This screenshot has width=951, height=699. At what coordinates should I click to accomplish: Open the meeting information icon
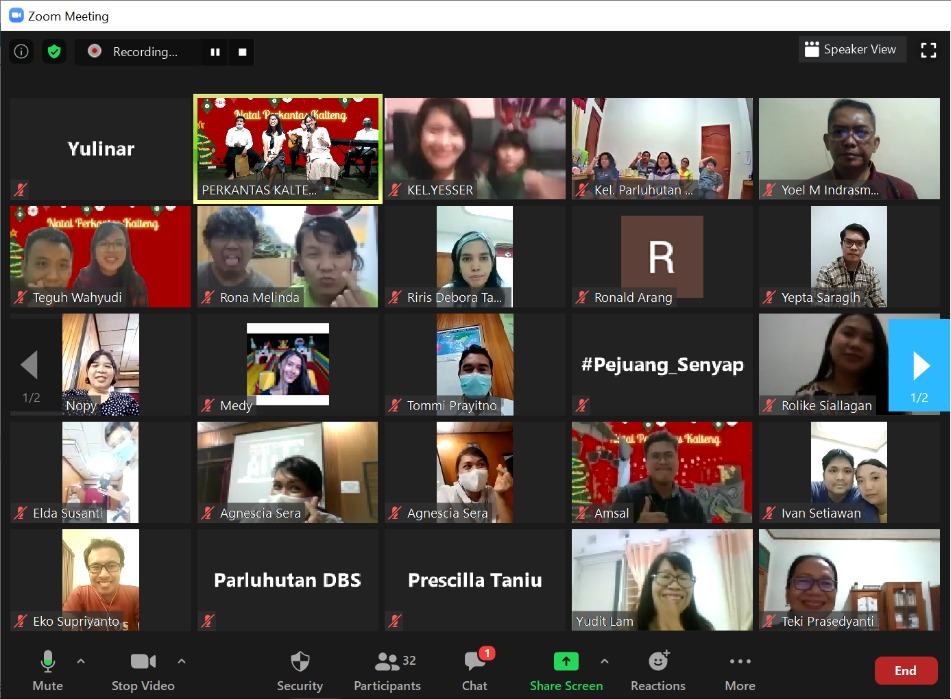[x=21, y=51]
